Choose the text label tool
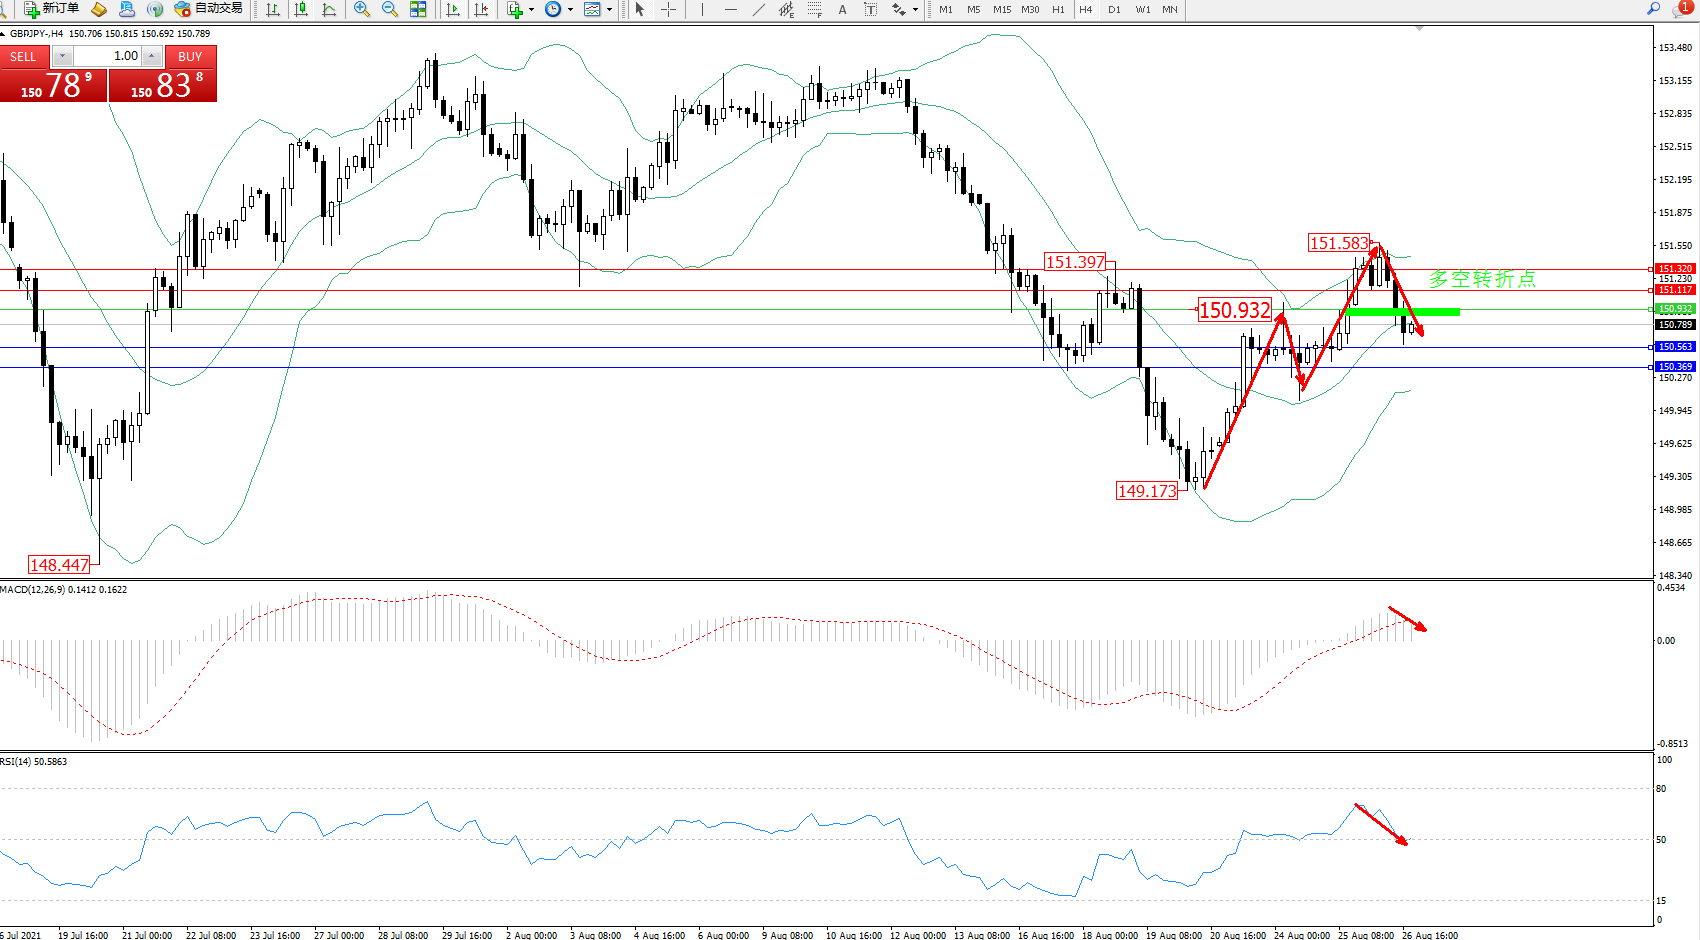Image resolution: width=1700 pixels, height=940 pixels. 842,9
